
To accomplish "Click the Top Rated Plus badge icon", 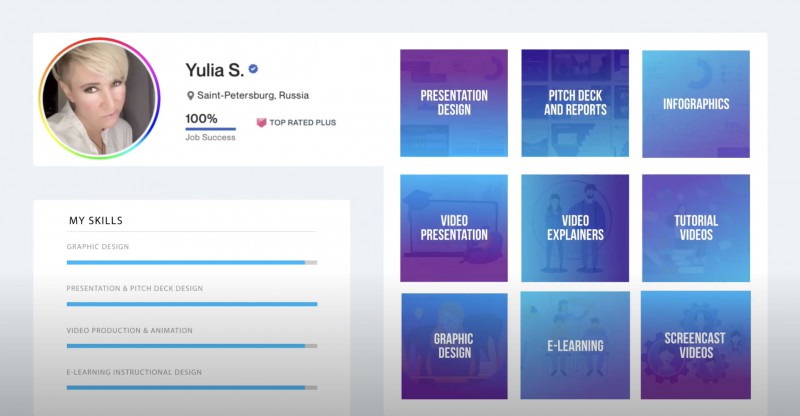I will point(262,123).
